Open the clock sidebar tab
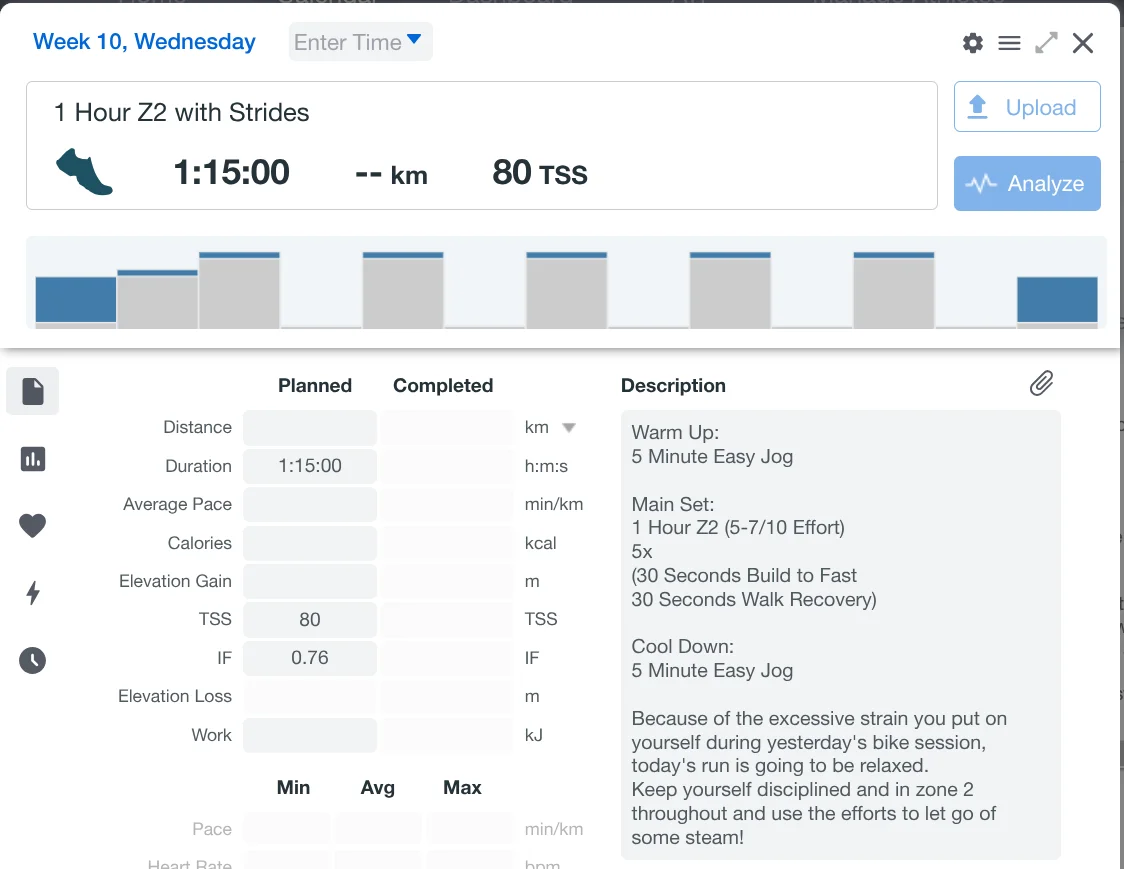 click(33, 660)
